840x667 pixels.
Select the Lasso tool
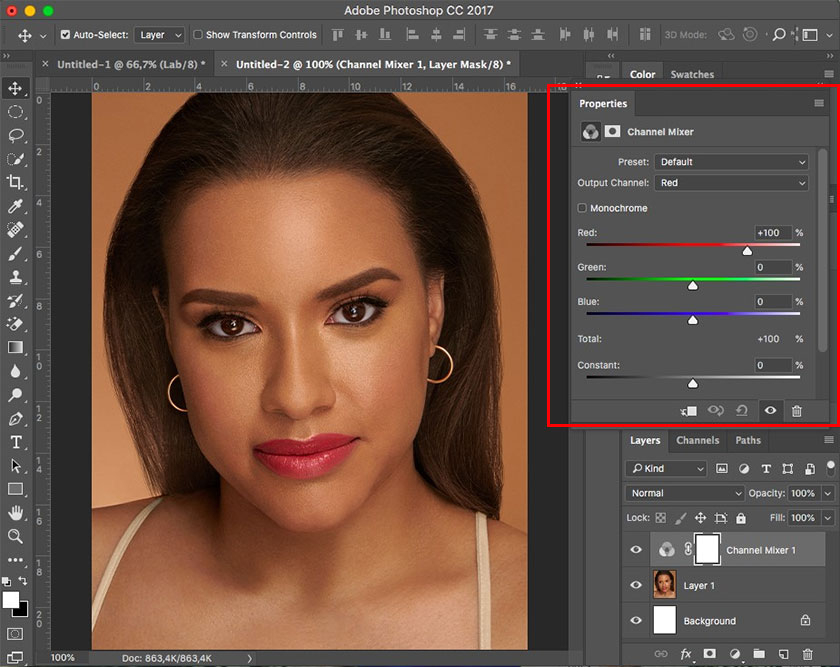click(15, 135)
